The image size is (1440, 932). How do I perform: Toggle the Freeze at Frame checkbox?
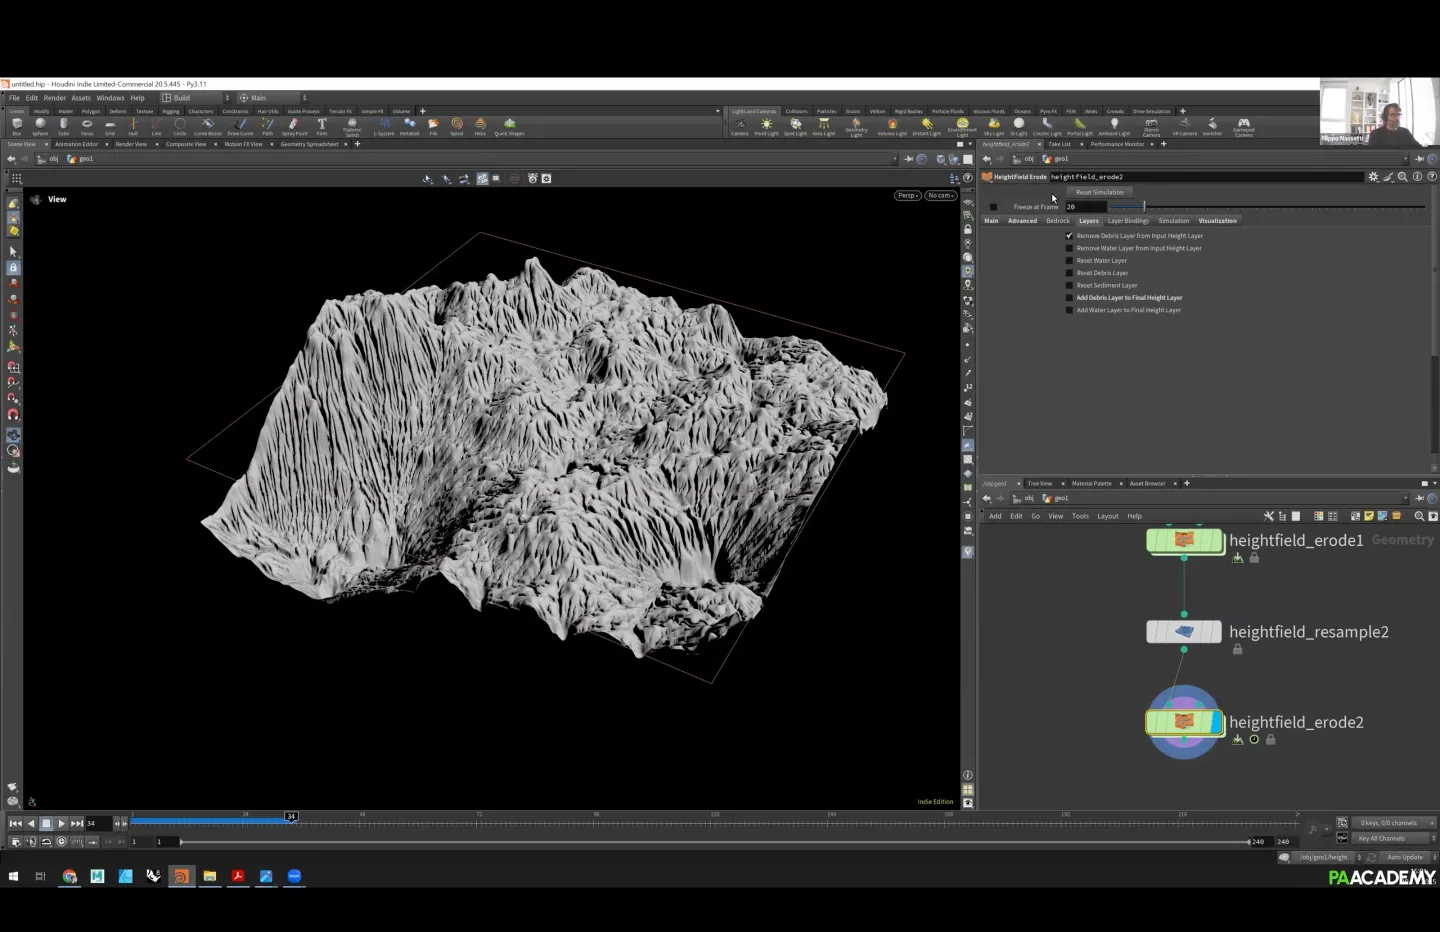point(993,207)
